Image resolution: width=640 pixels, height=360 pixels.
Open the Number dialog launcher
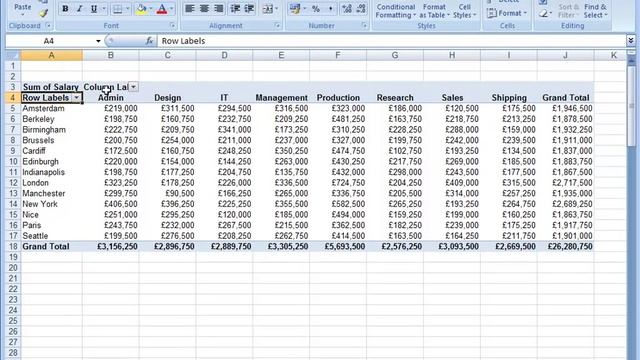(364, 26)
